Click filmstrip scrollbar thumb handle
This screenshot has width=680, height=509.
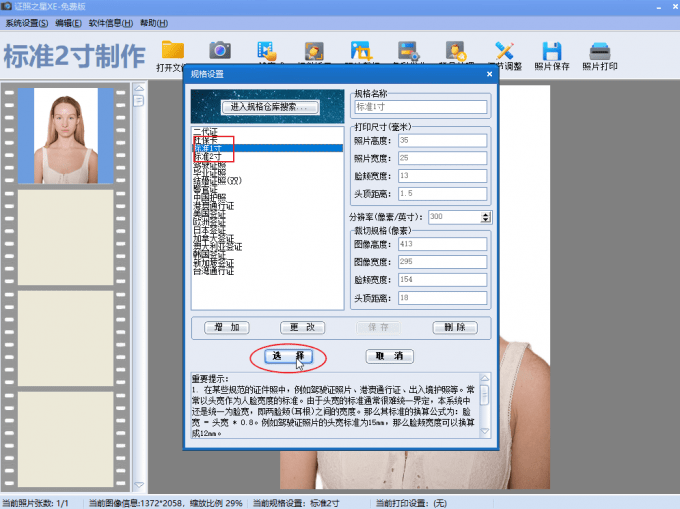(139, 101)
